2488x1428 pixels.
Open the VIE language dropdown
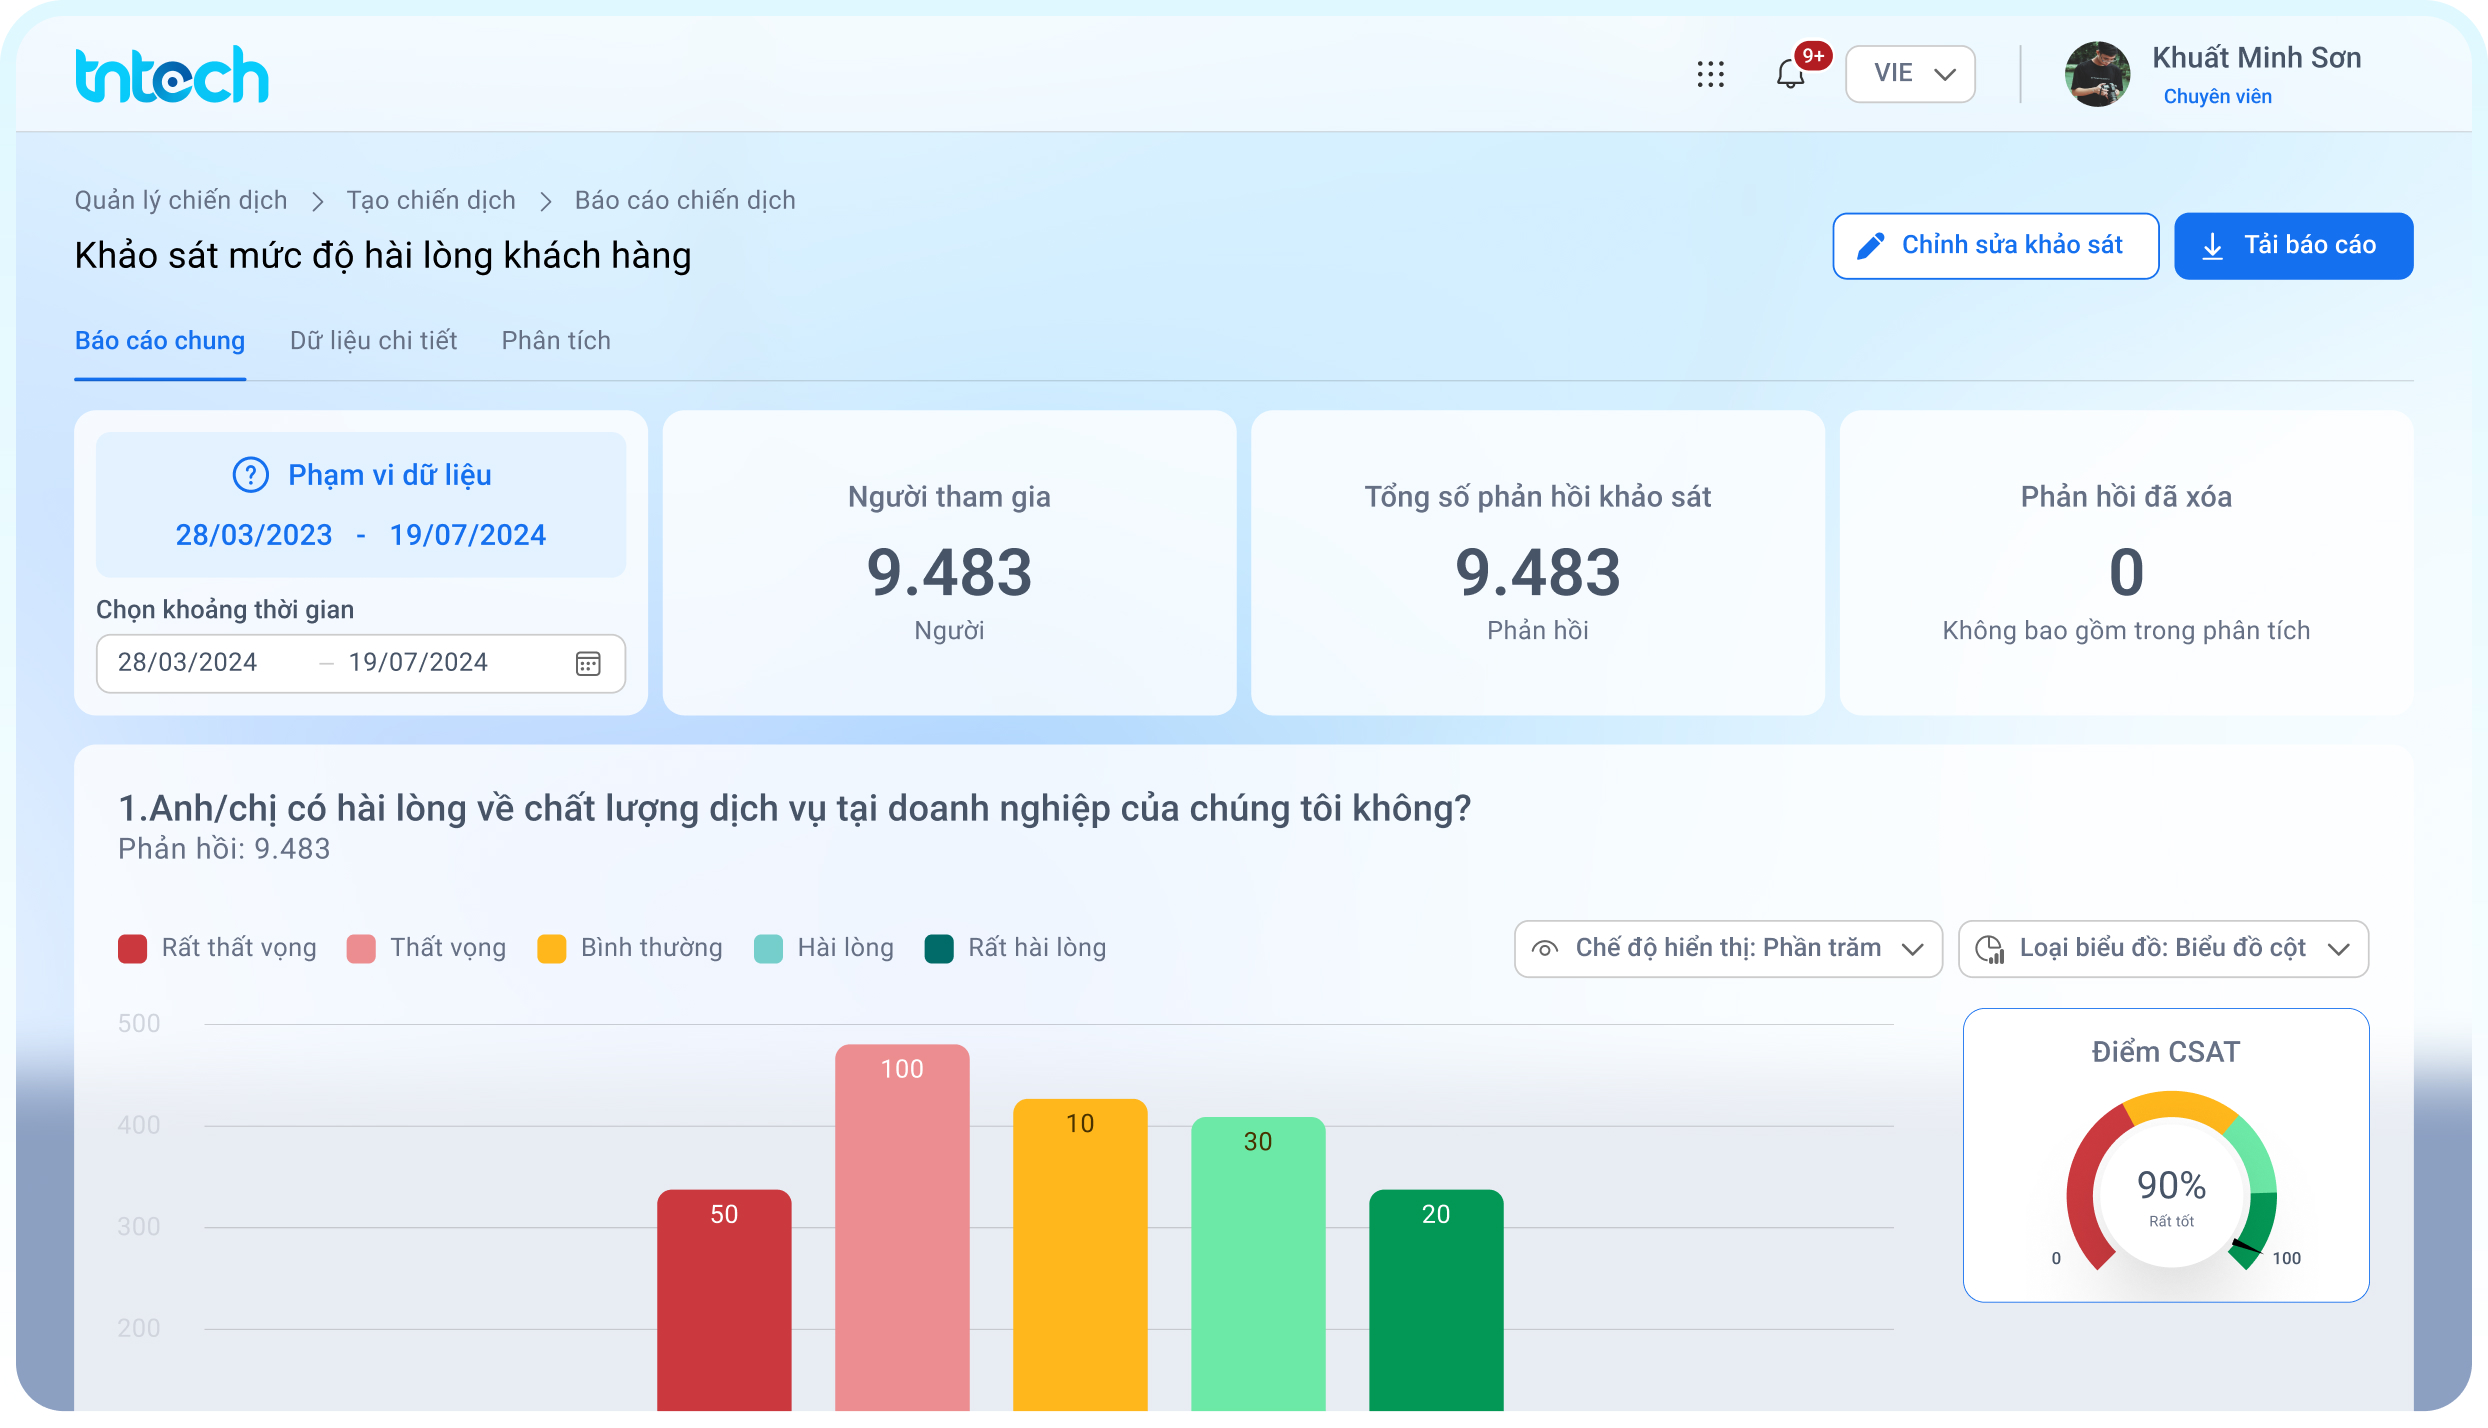coord(1909,73)
